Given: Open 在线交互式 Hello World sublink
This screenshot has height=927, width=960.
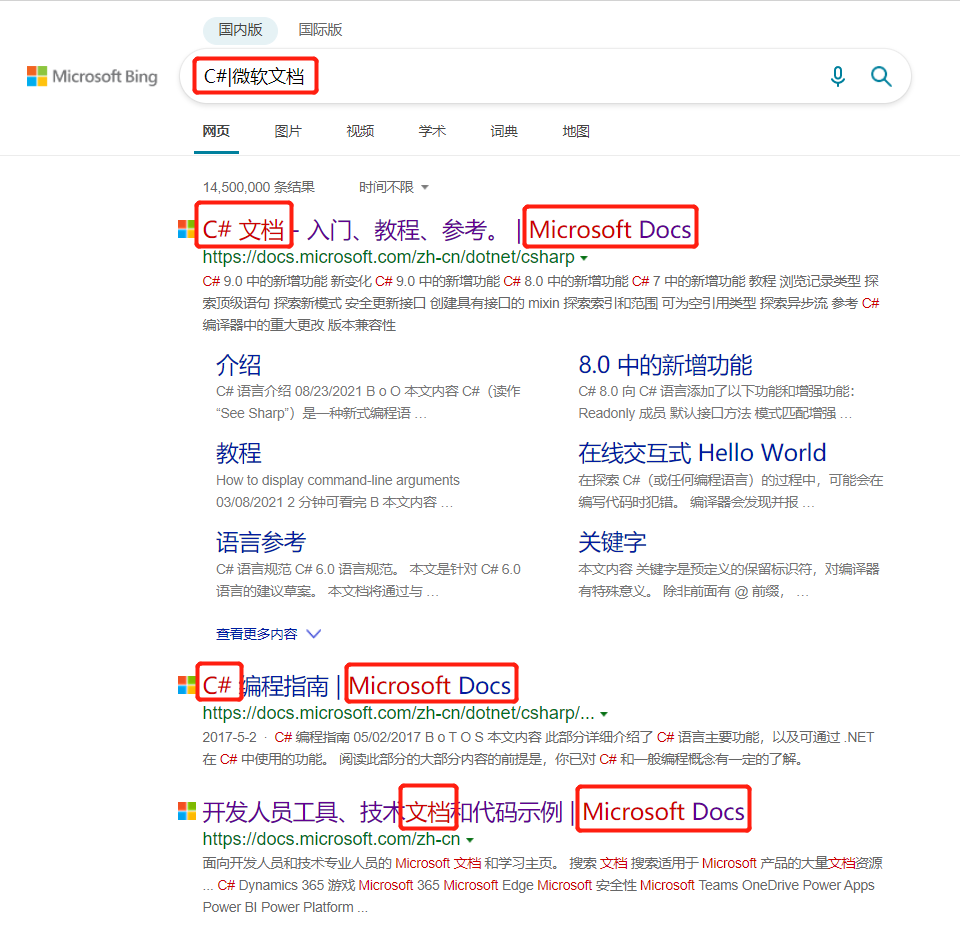Looking at the screenshot, I should (702, 453).
